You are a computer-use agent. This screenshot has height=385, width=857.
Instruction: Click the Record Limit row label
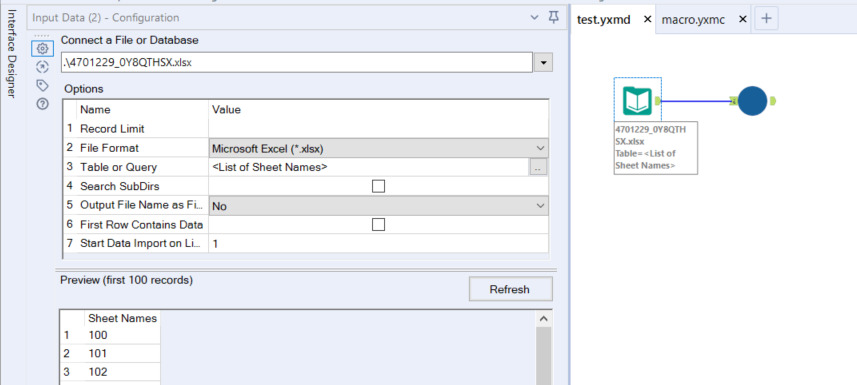pos(112,129)
